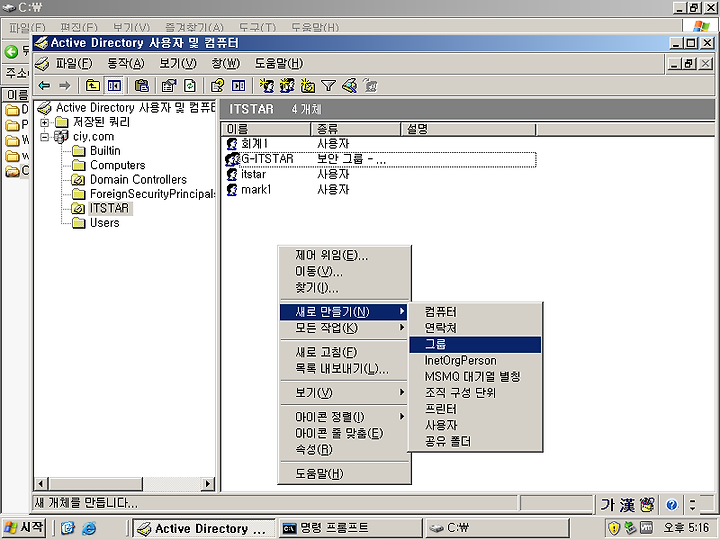
Task: Go up one level with the folder-up icon
Action: tap(93, 85)
